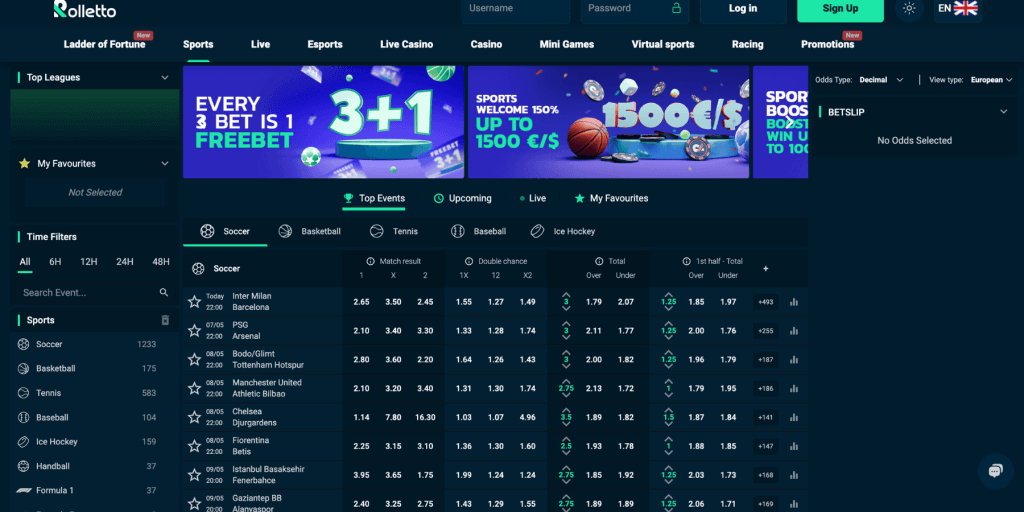Select the Top Events tab
Image resolution: width=1024 pixels, height=512 pixels.
[374, 199]
